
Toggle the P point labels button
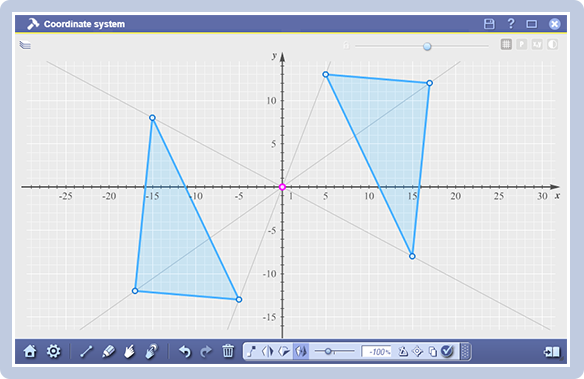pyautogui.click(x=521, y=44)
